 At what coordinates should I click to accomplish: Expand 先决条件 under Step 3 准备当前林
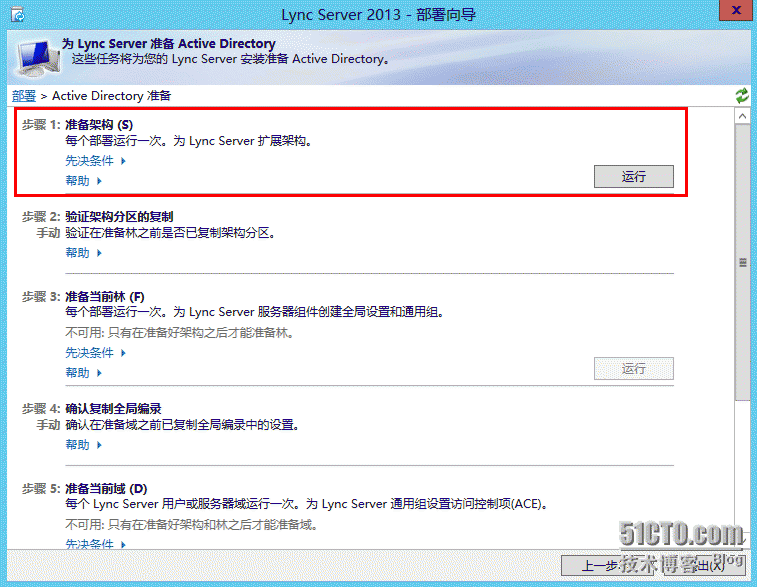(96, 352)
